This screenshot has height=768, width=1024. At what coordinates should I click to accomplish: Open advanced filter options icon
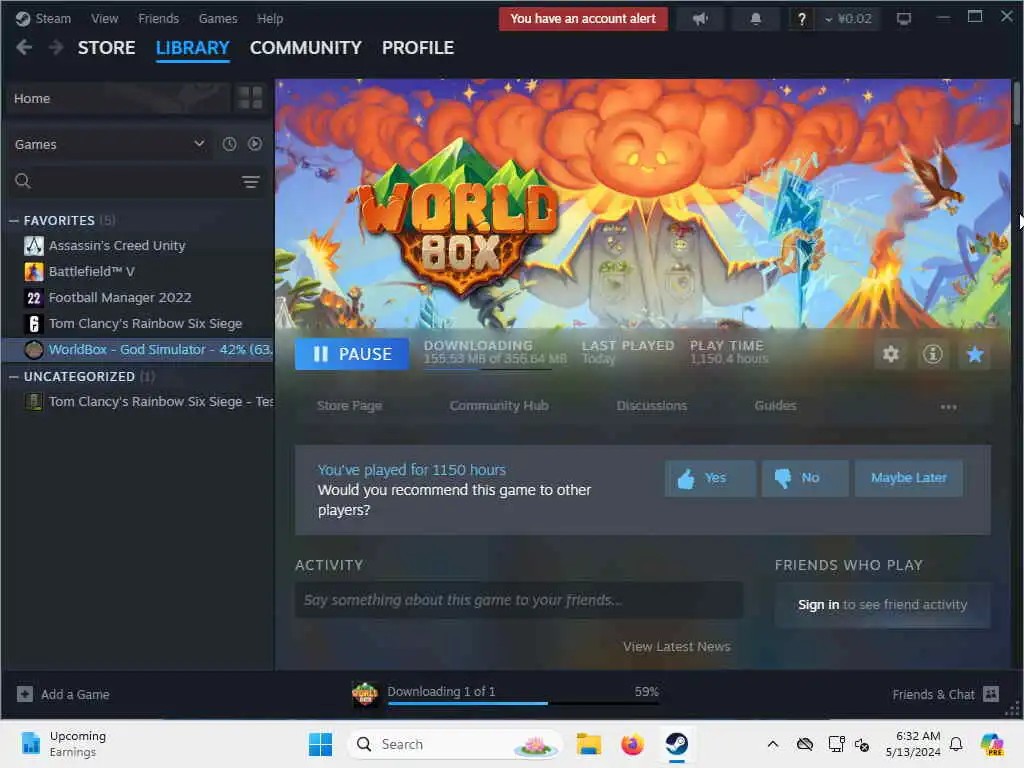point(251,182)
